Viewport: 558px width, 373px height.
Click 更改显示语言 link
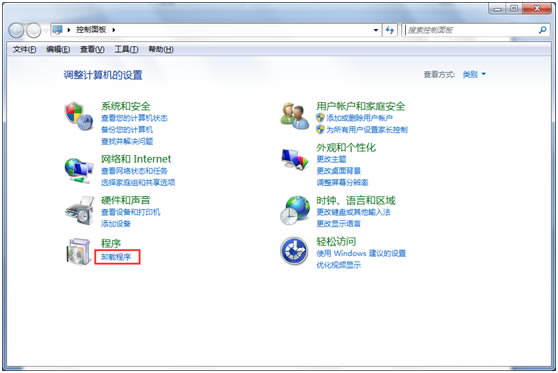click(x=338, y=224)
